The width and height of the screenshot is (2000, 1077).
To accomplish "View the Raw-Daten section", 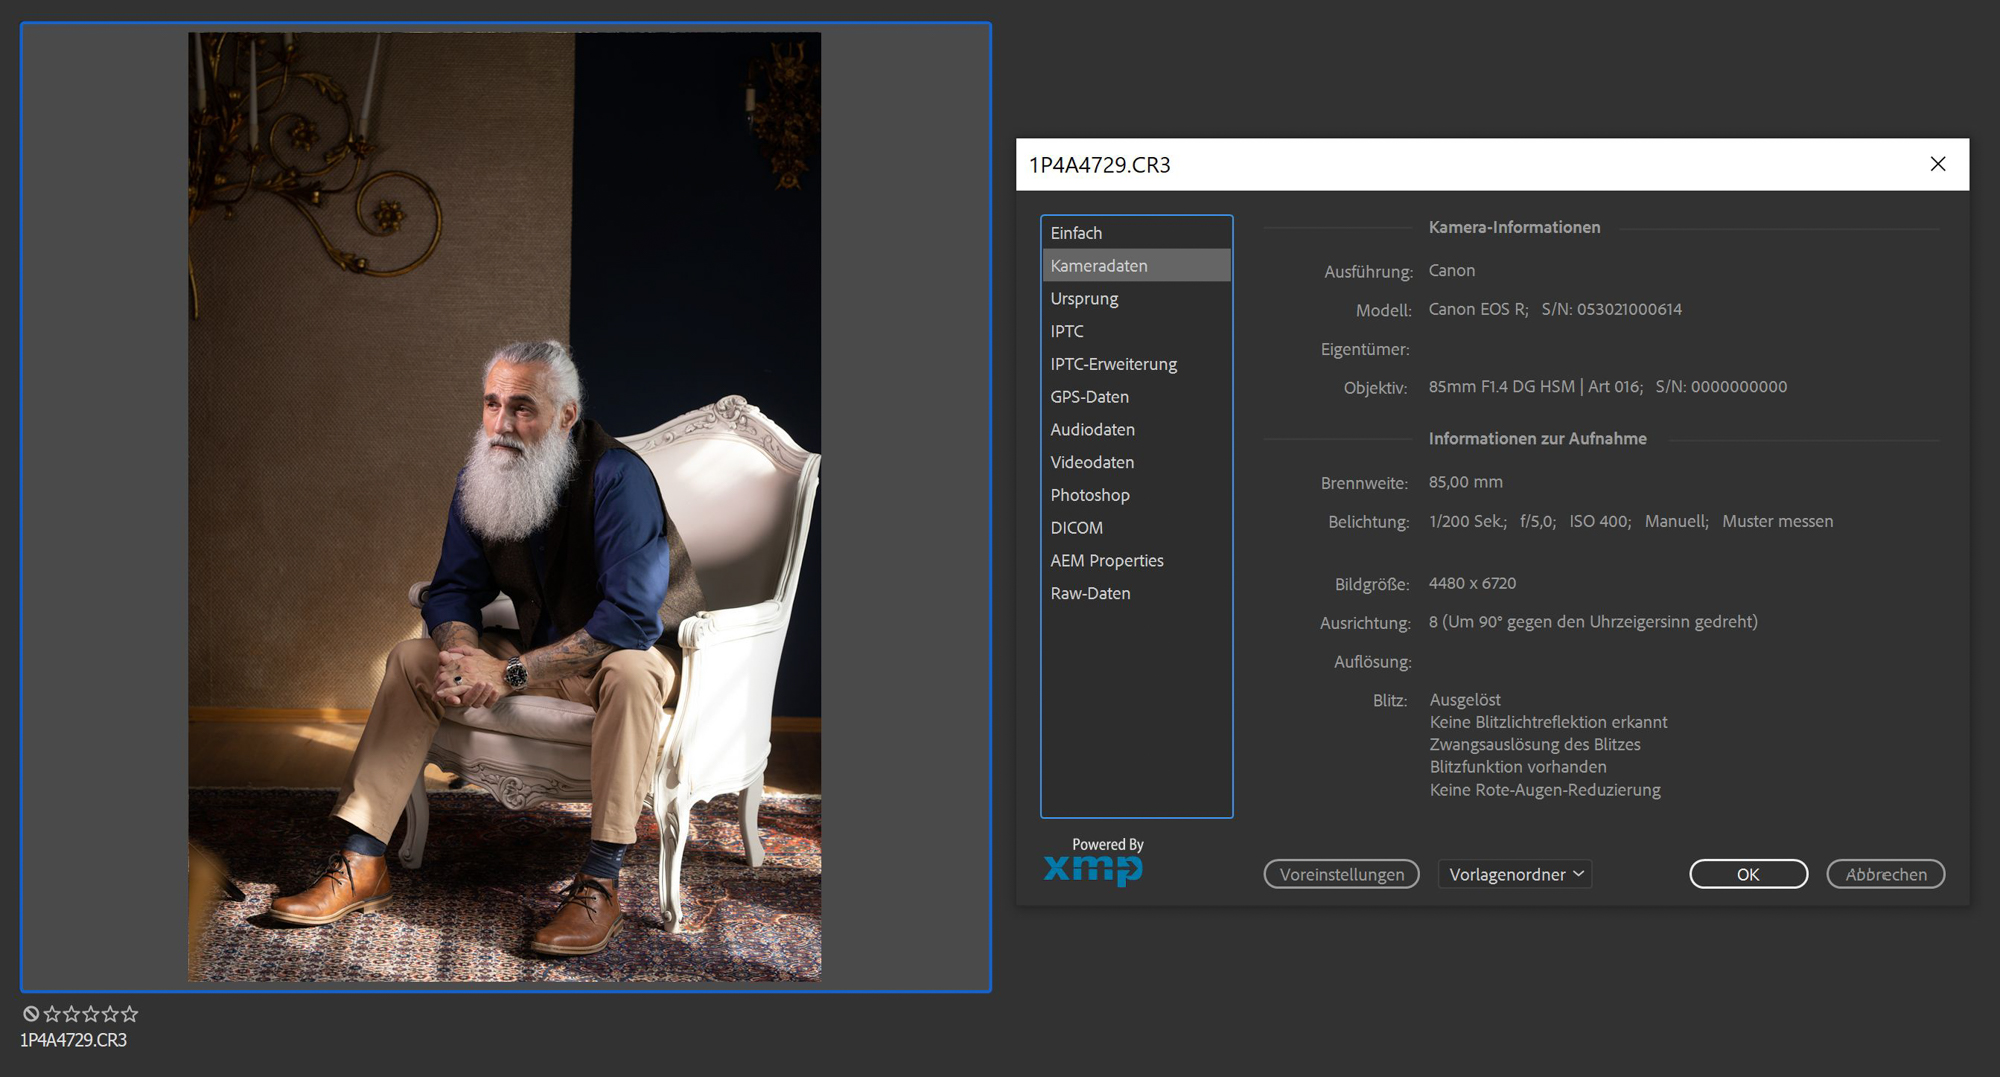I will tap(1090, 594).
